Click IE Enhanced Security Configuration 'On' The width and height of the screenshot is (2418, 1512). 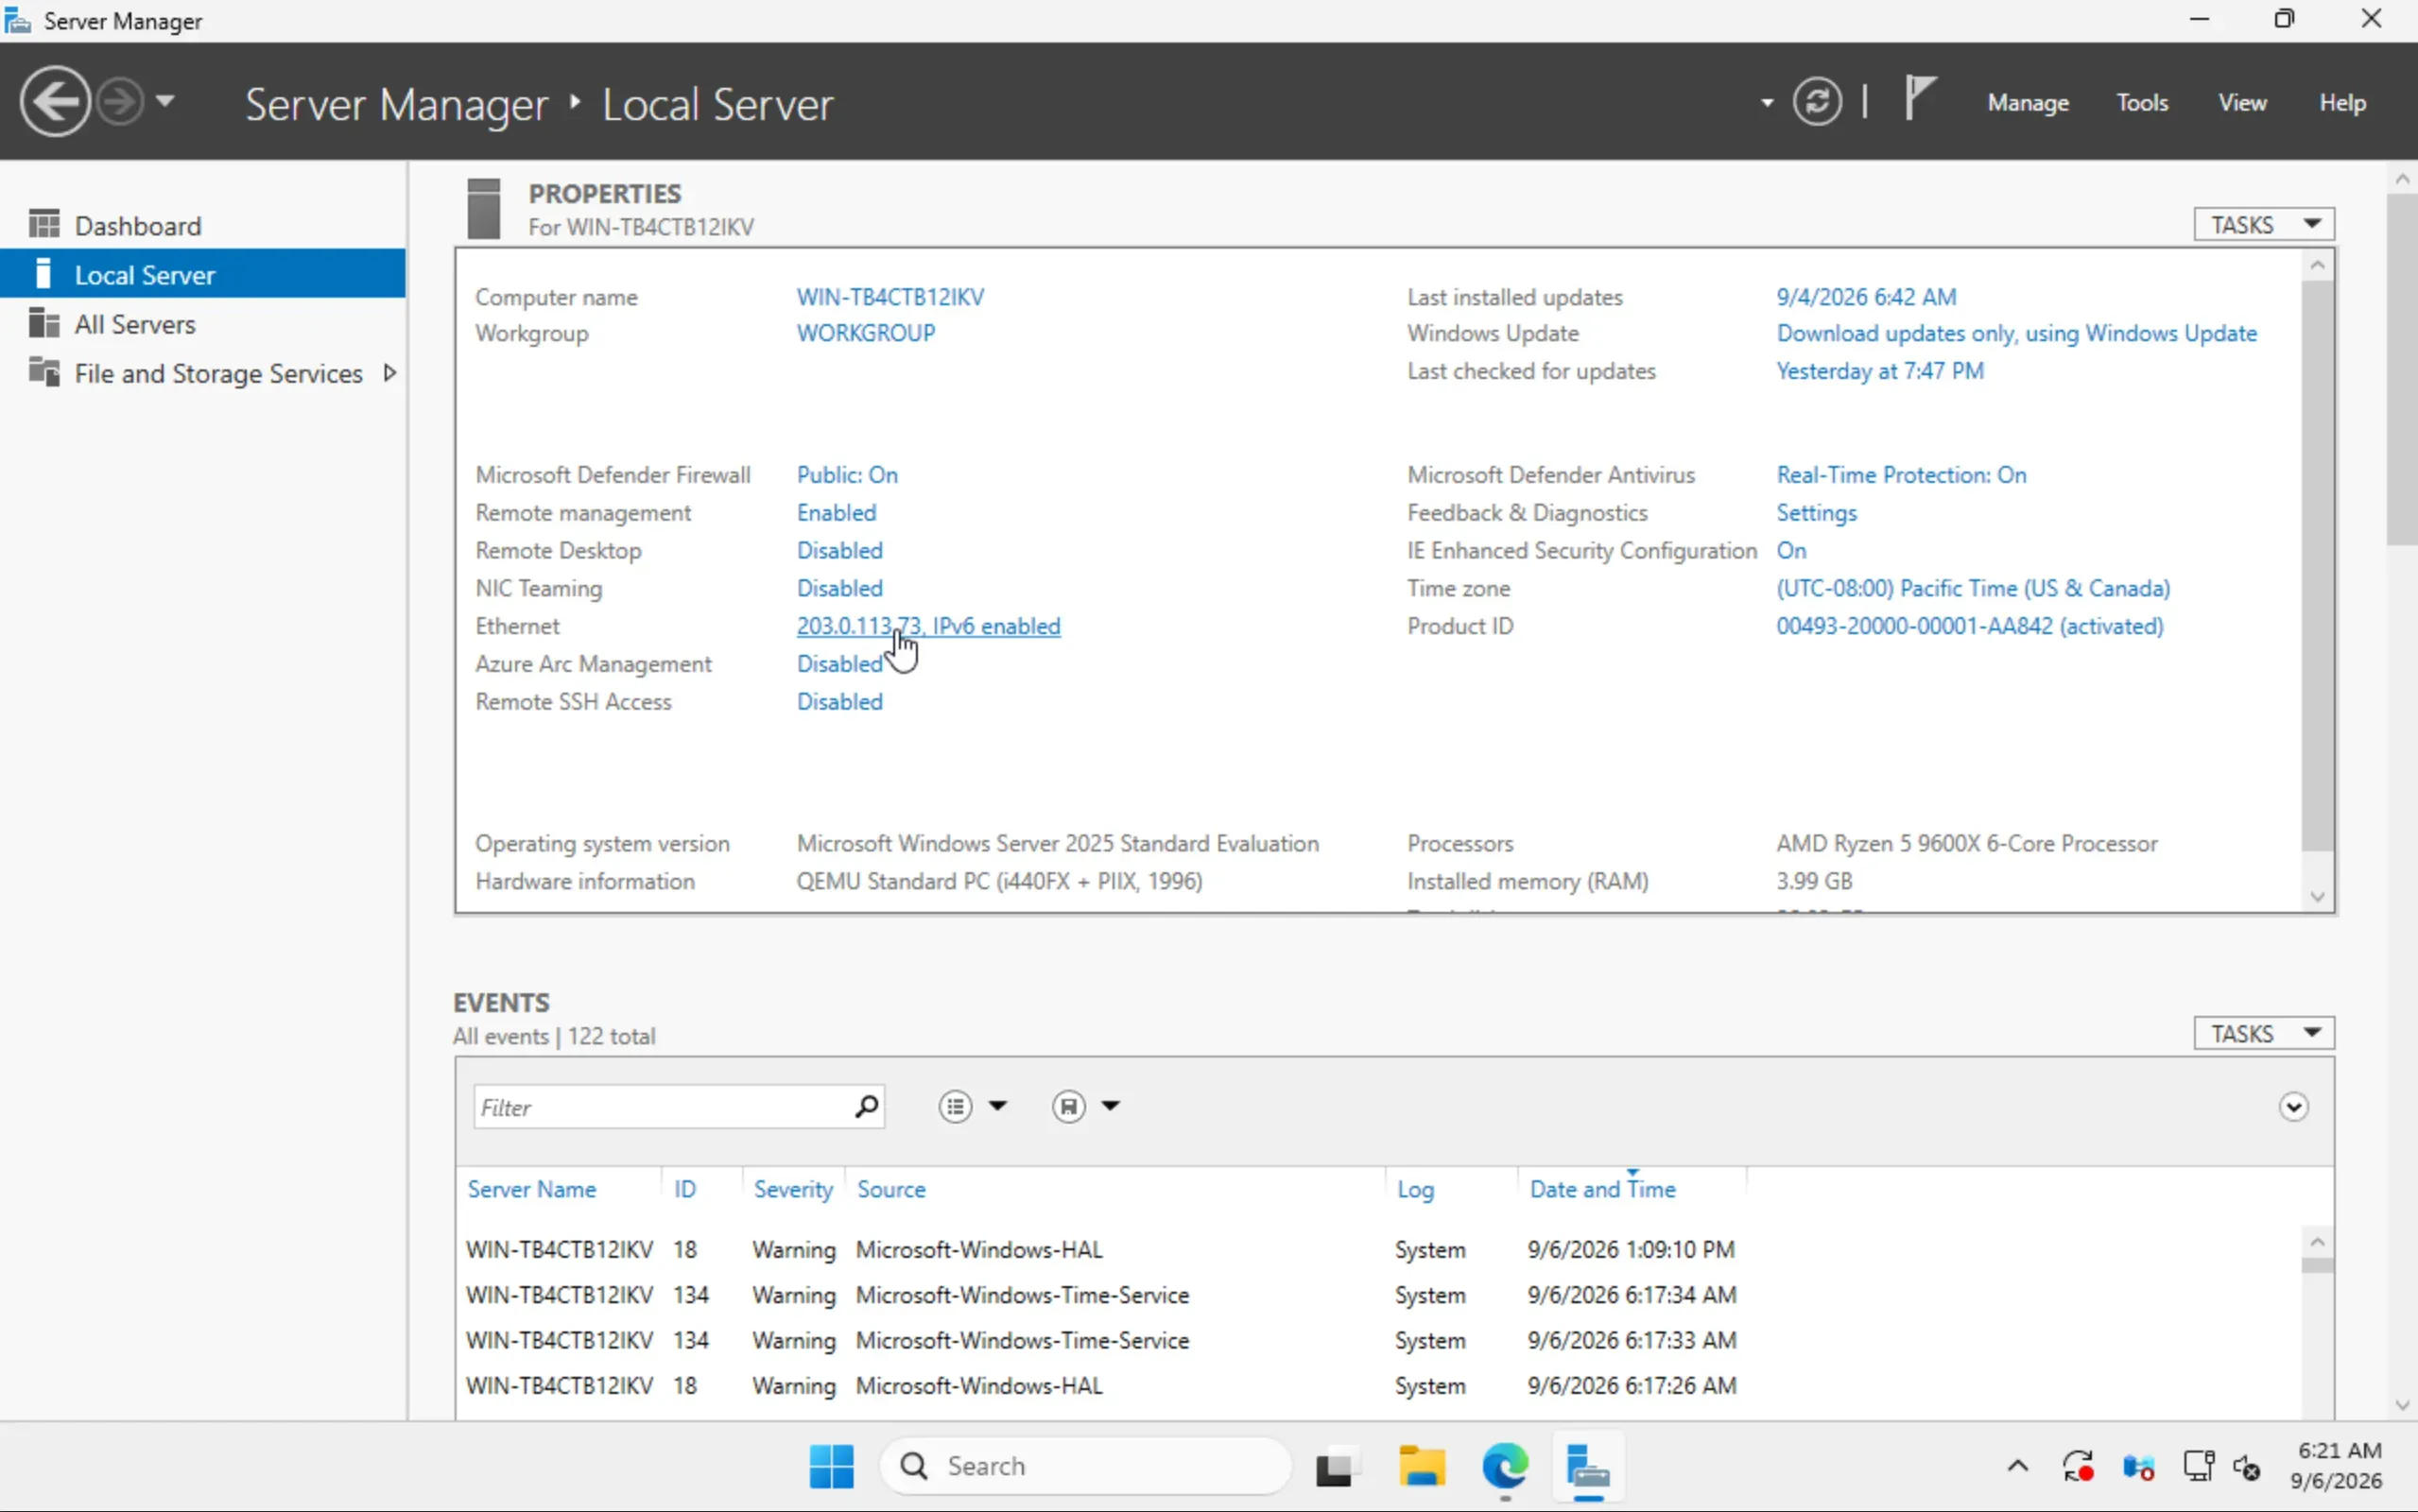1791,551
